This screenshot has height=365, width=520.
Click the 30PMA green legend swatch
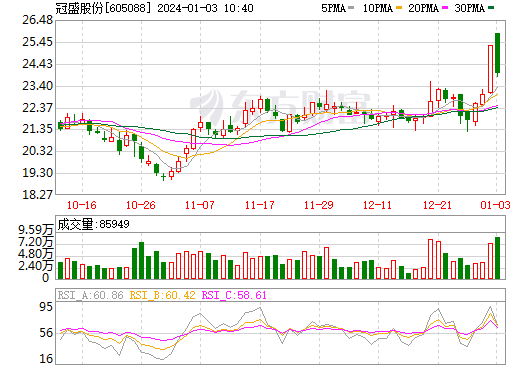tap(491, 8)
